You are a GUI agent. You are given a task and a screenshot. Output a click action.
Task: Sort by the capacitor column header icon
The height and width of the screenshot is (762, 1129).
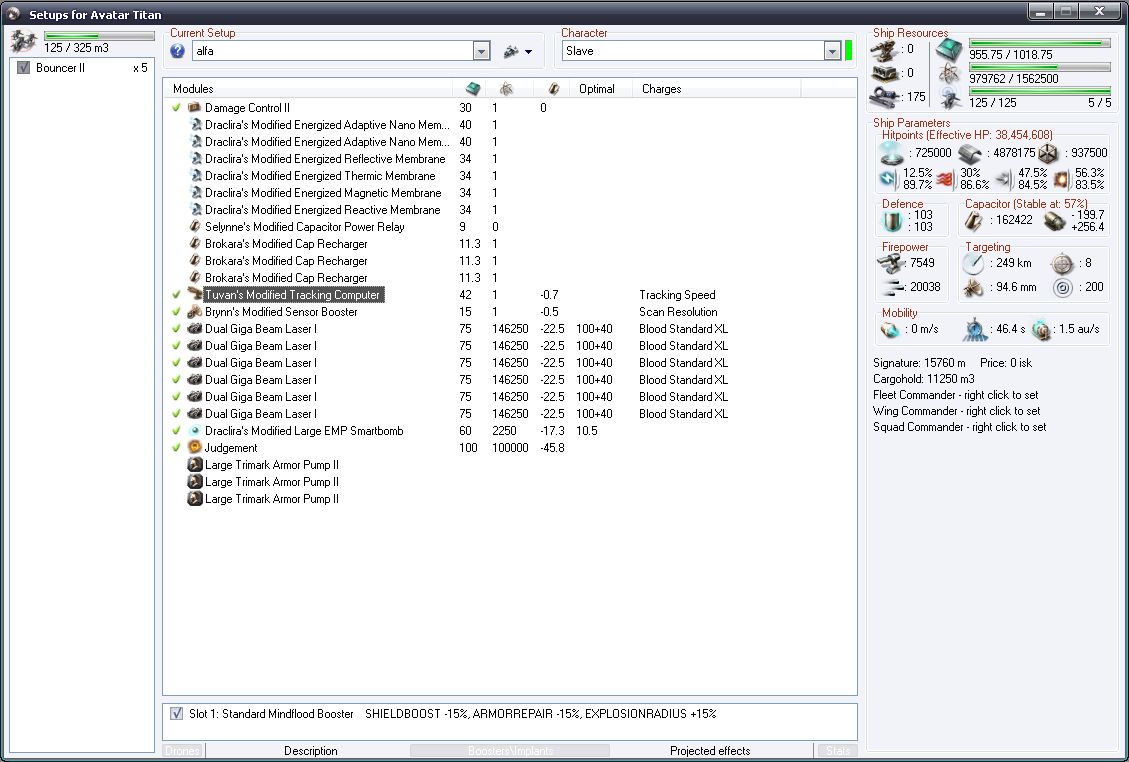[x=553, y=89]
